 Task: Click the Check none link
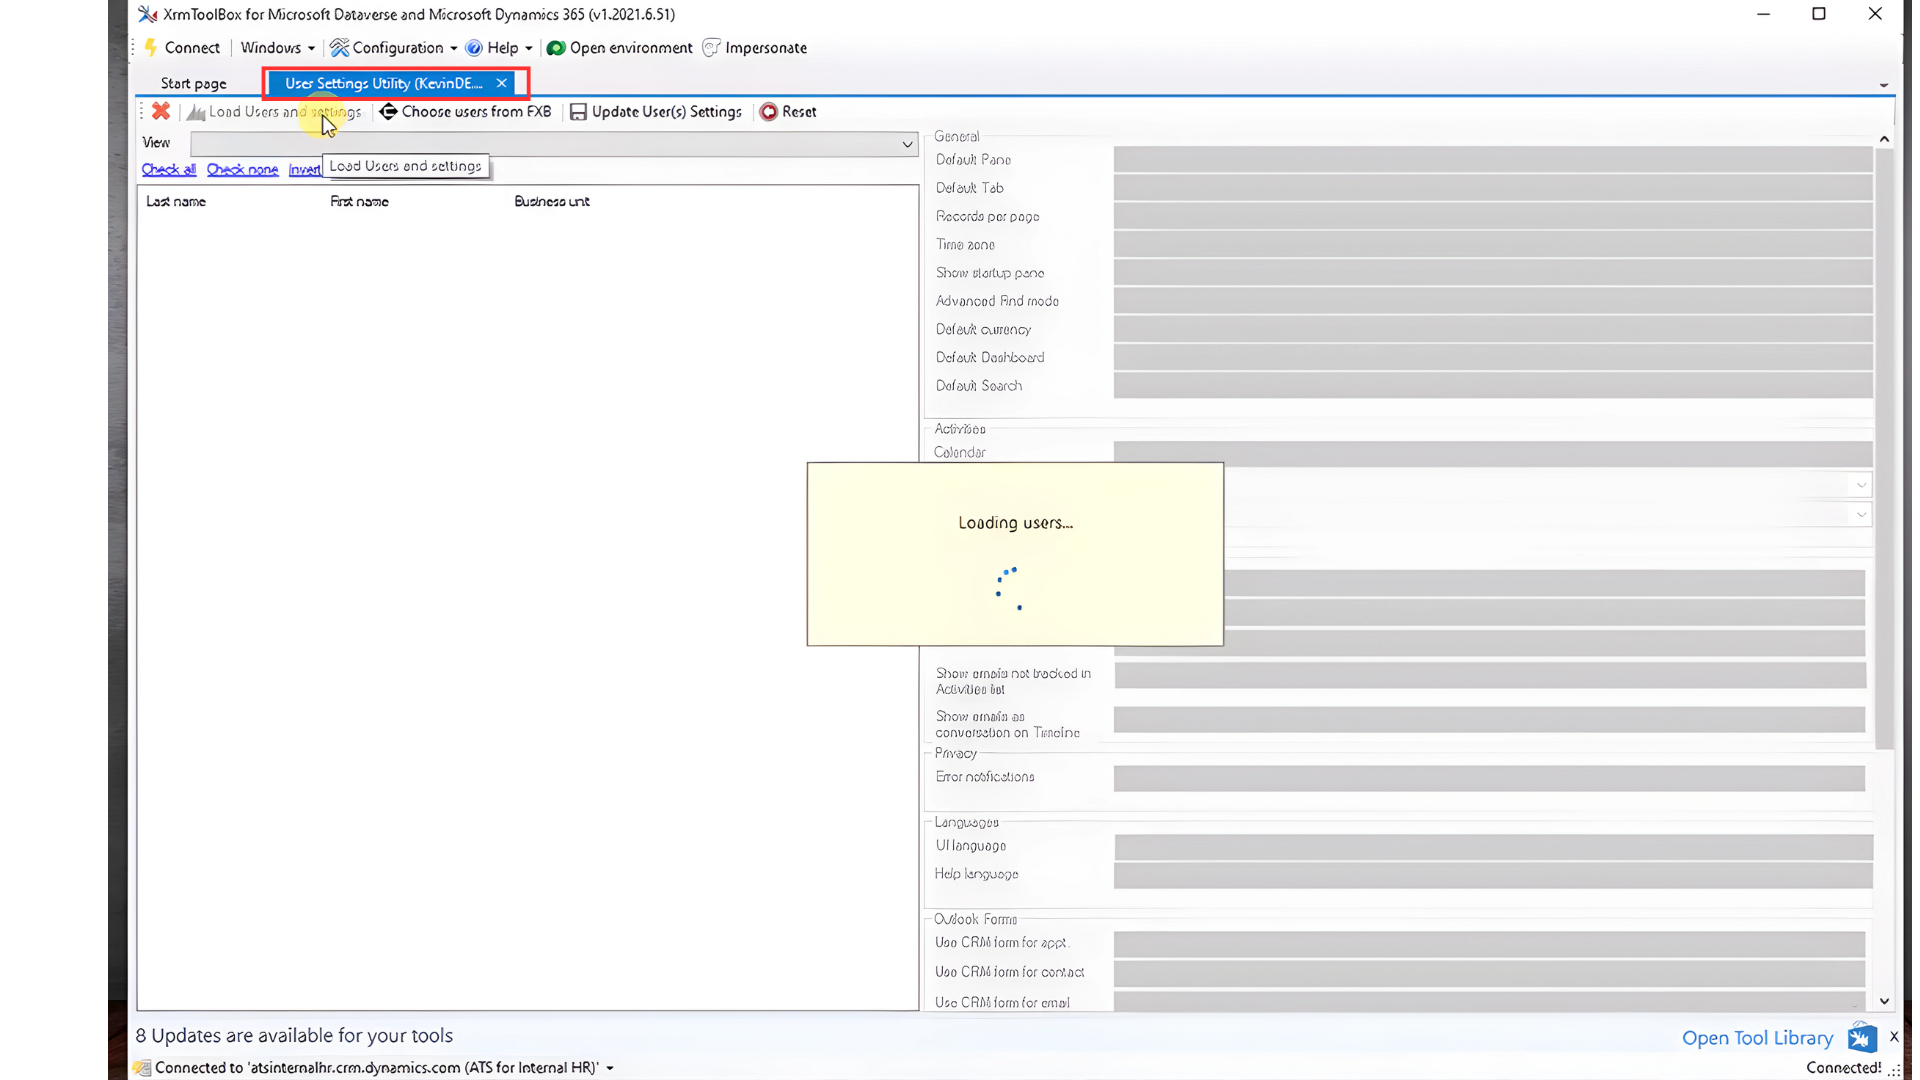point(242,169)
